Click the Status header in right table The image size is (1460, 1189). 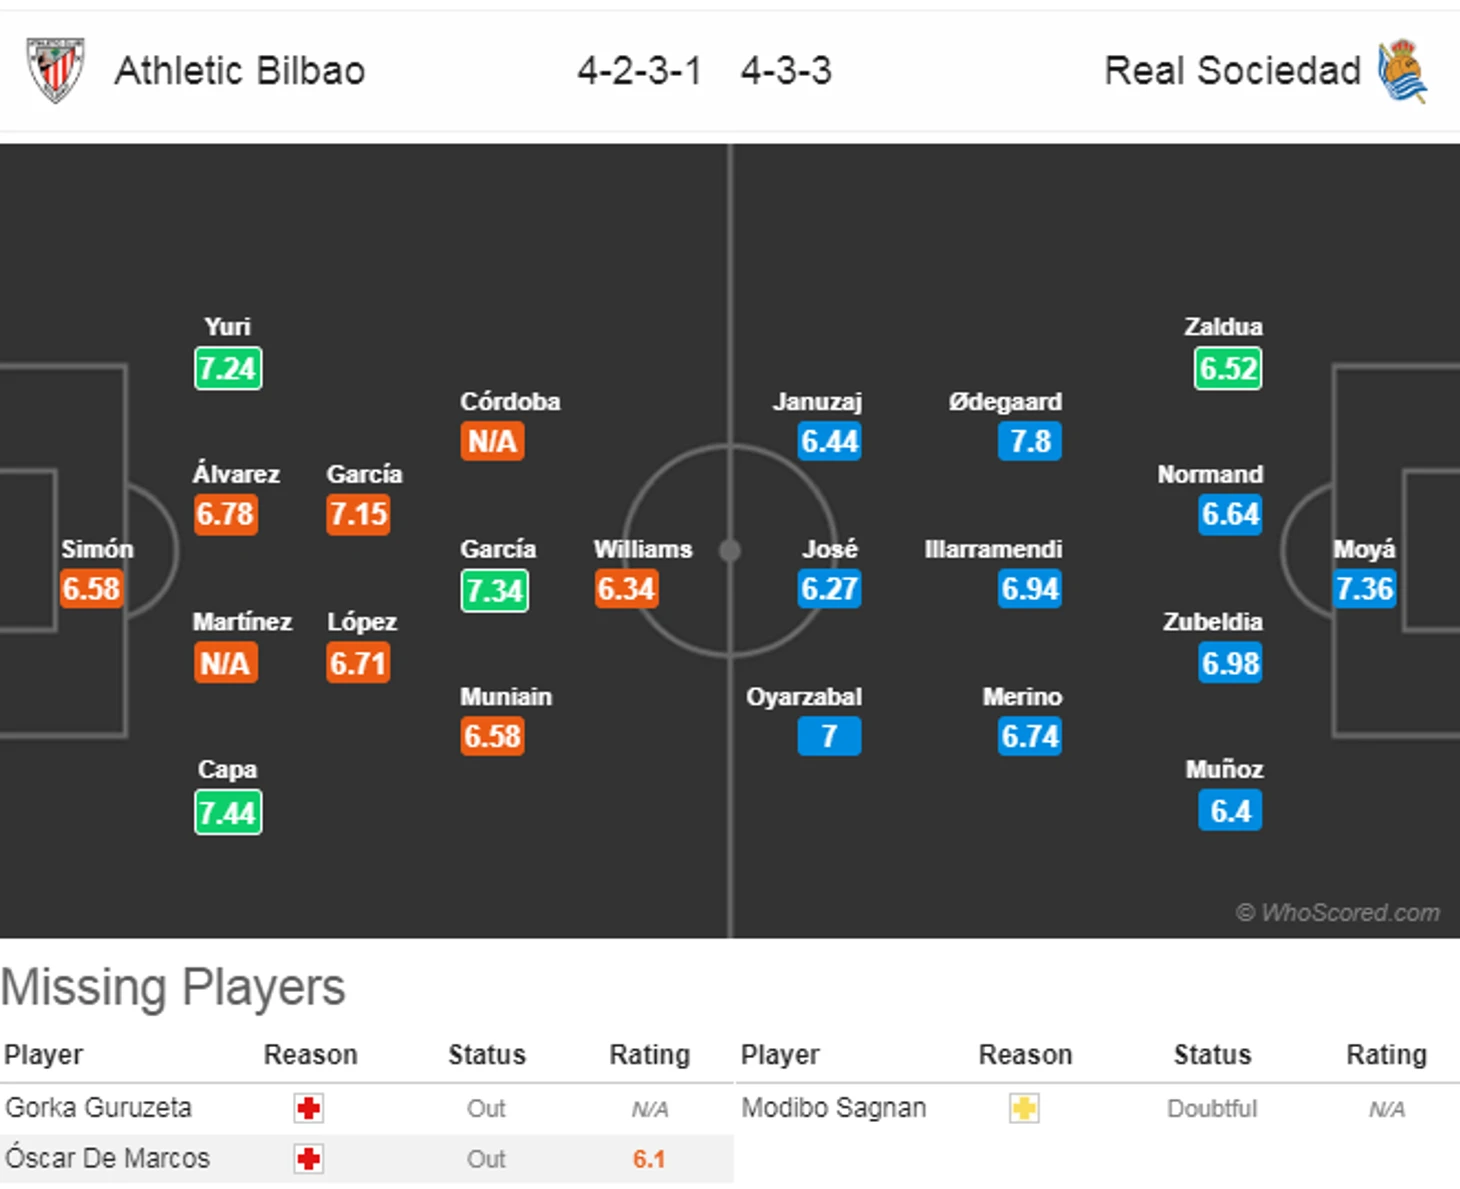click(1212, 1055)
